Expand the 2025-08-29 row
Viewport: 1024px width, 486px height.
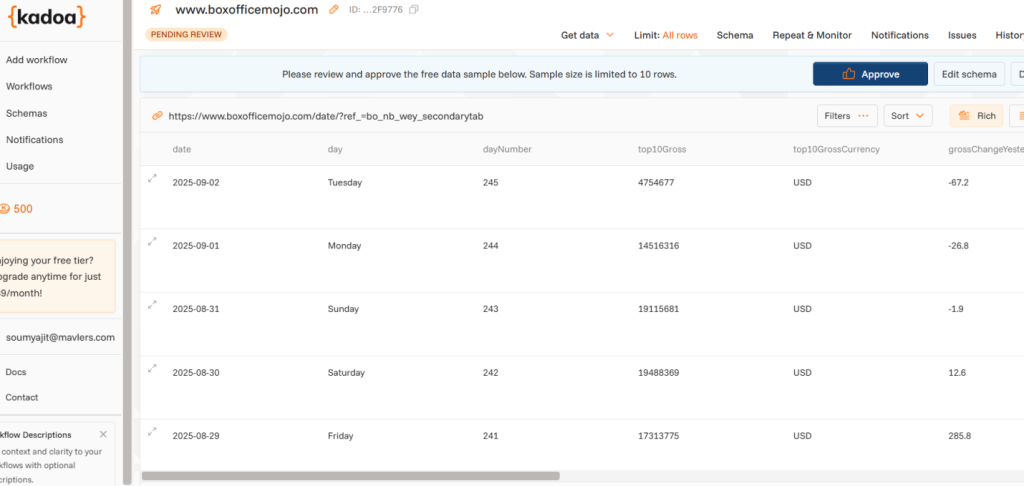click(x=152, y=431)
